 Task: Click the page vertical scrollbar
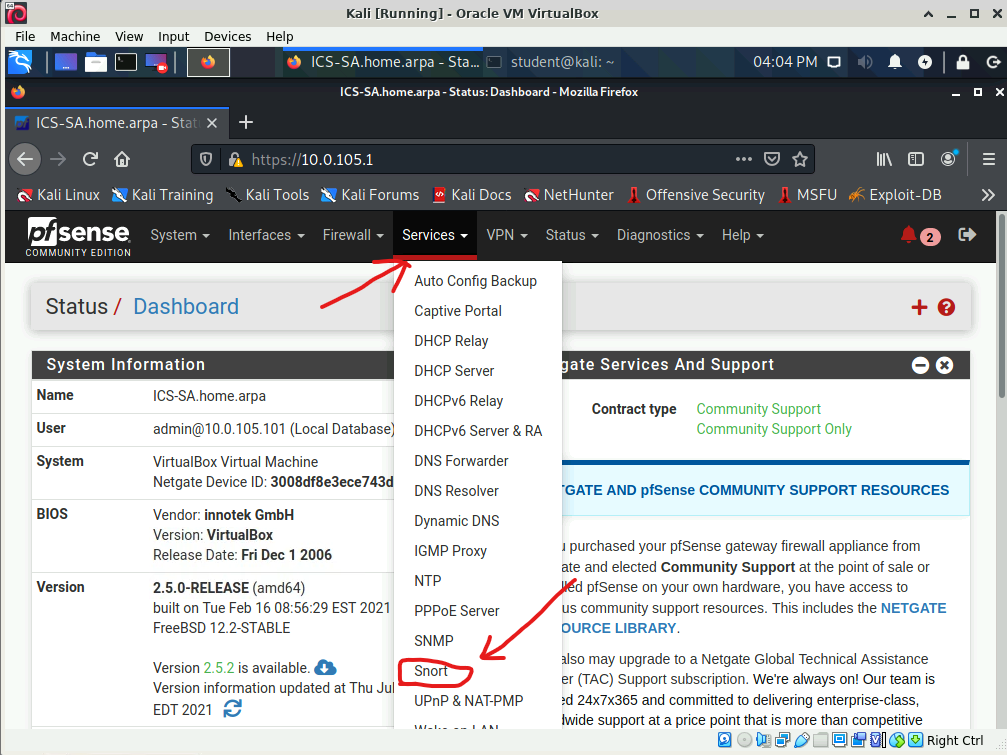(1001, 306)
